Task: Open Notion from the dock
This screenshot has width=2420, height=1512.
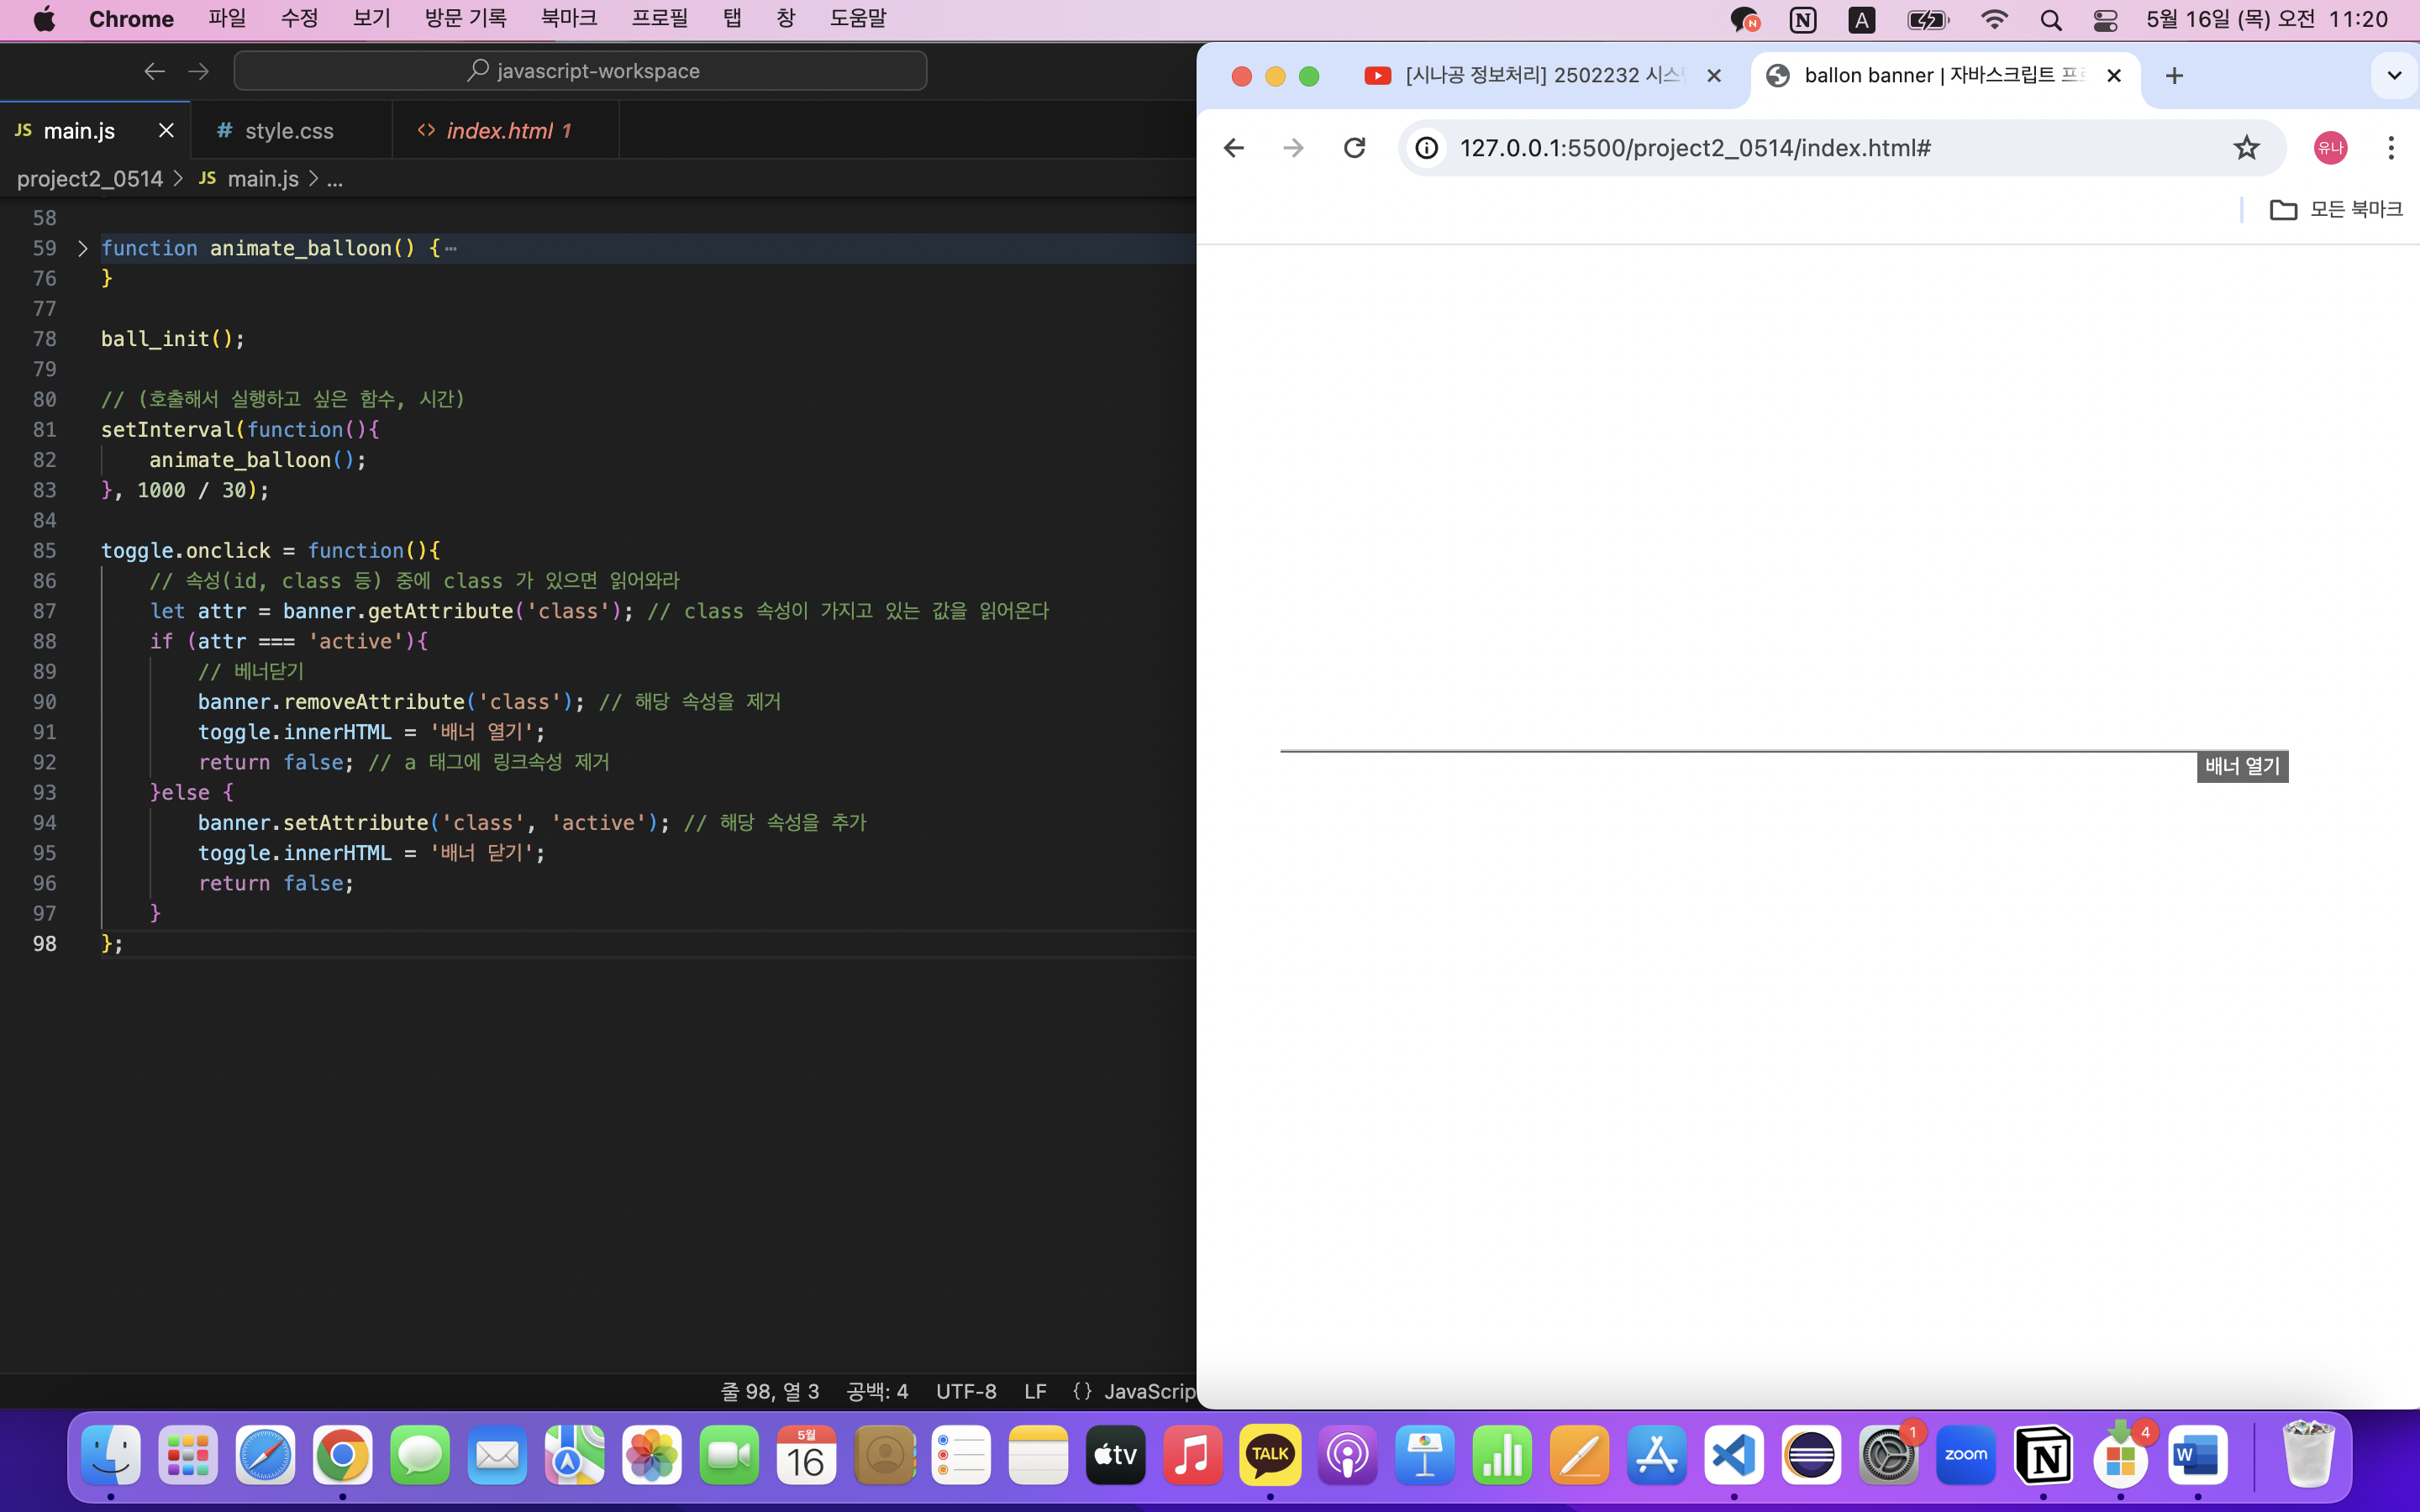Action: pos(2042,1455)
